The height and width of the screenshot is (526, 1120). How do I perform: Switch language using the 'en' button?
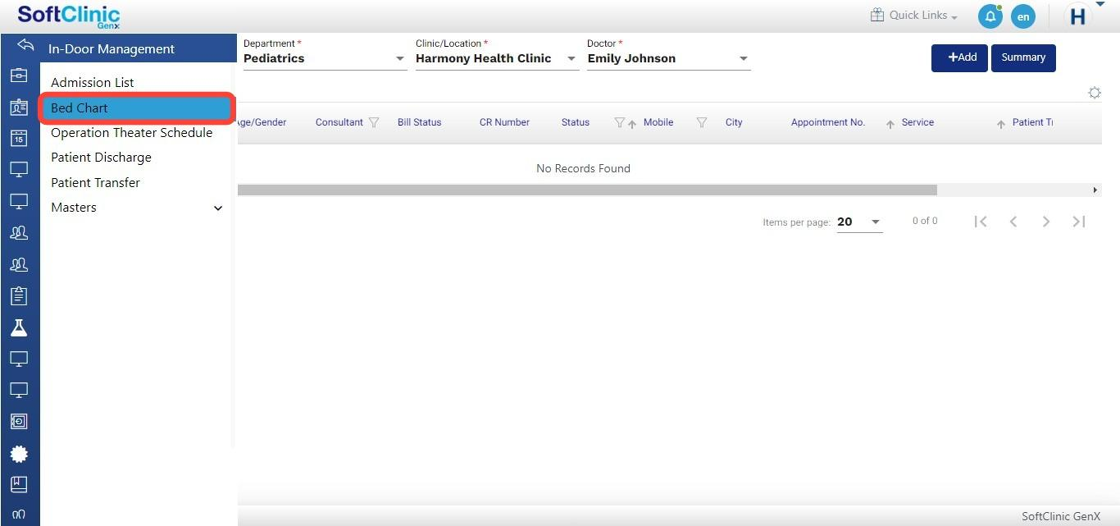(x=1023, y=17)
